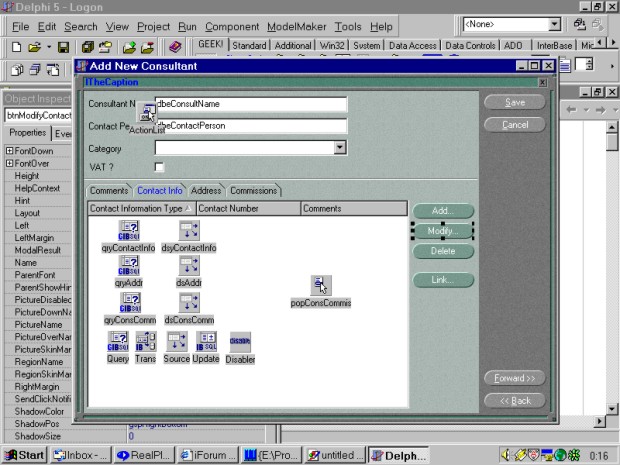Open the File menu
The height and width of the screenshot is (465, 620).
pyautogui.click(x=21, y=27)
